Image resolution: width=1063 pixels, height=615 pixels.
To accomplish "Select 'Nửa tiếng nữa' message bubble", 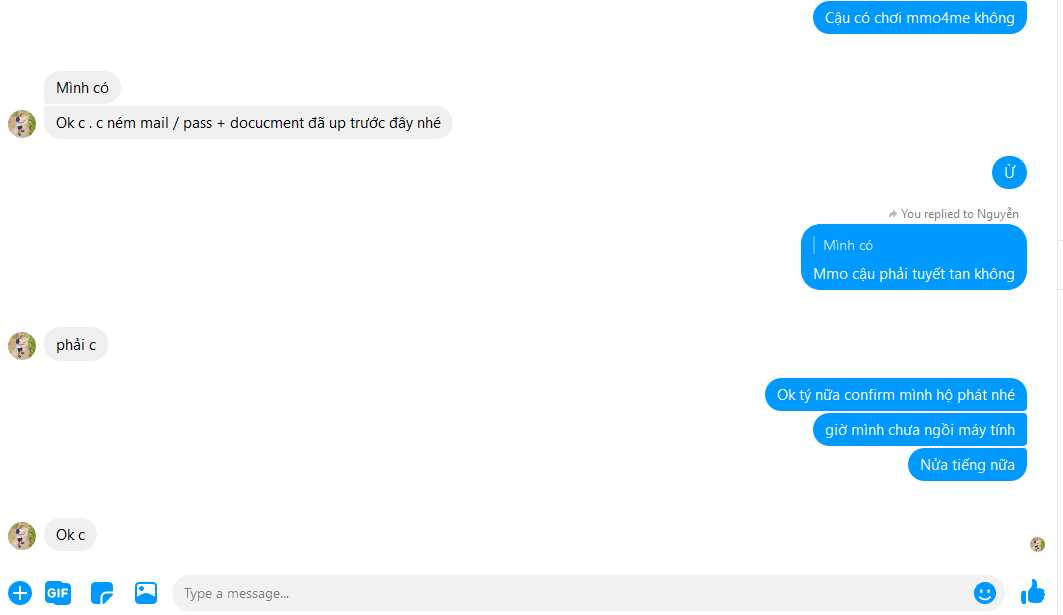I will coord(967,464).
